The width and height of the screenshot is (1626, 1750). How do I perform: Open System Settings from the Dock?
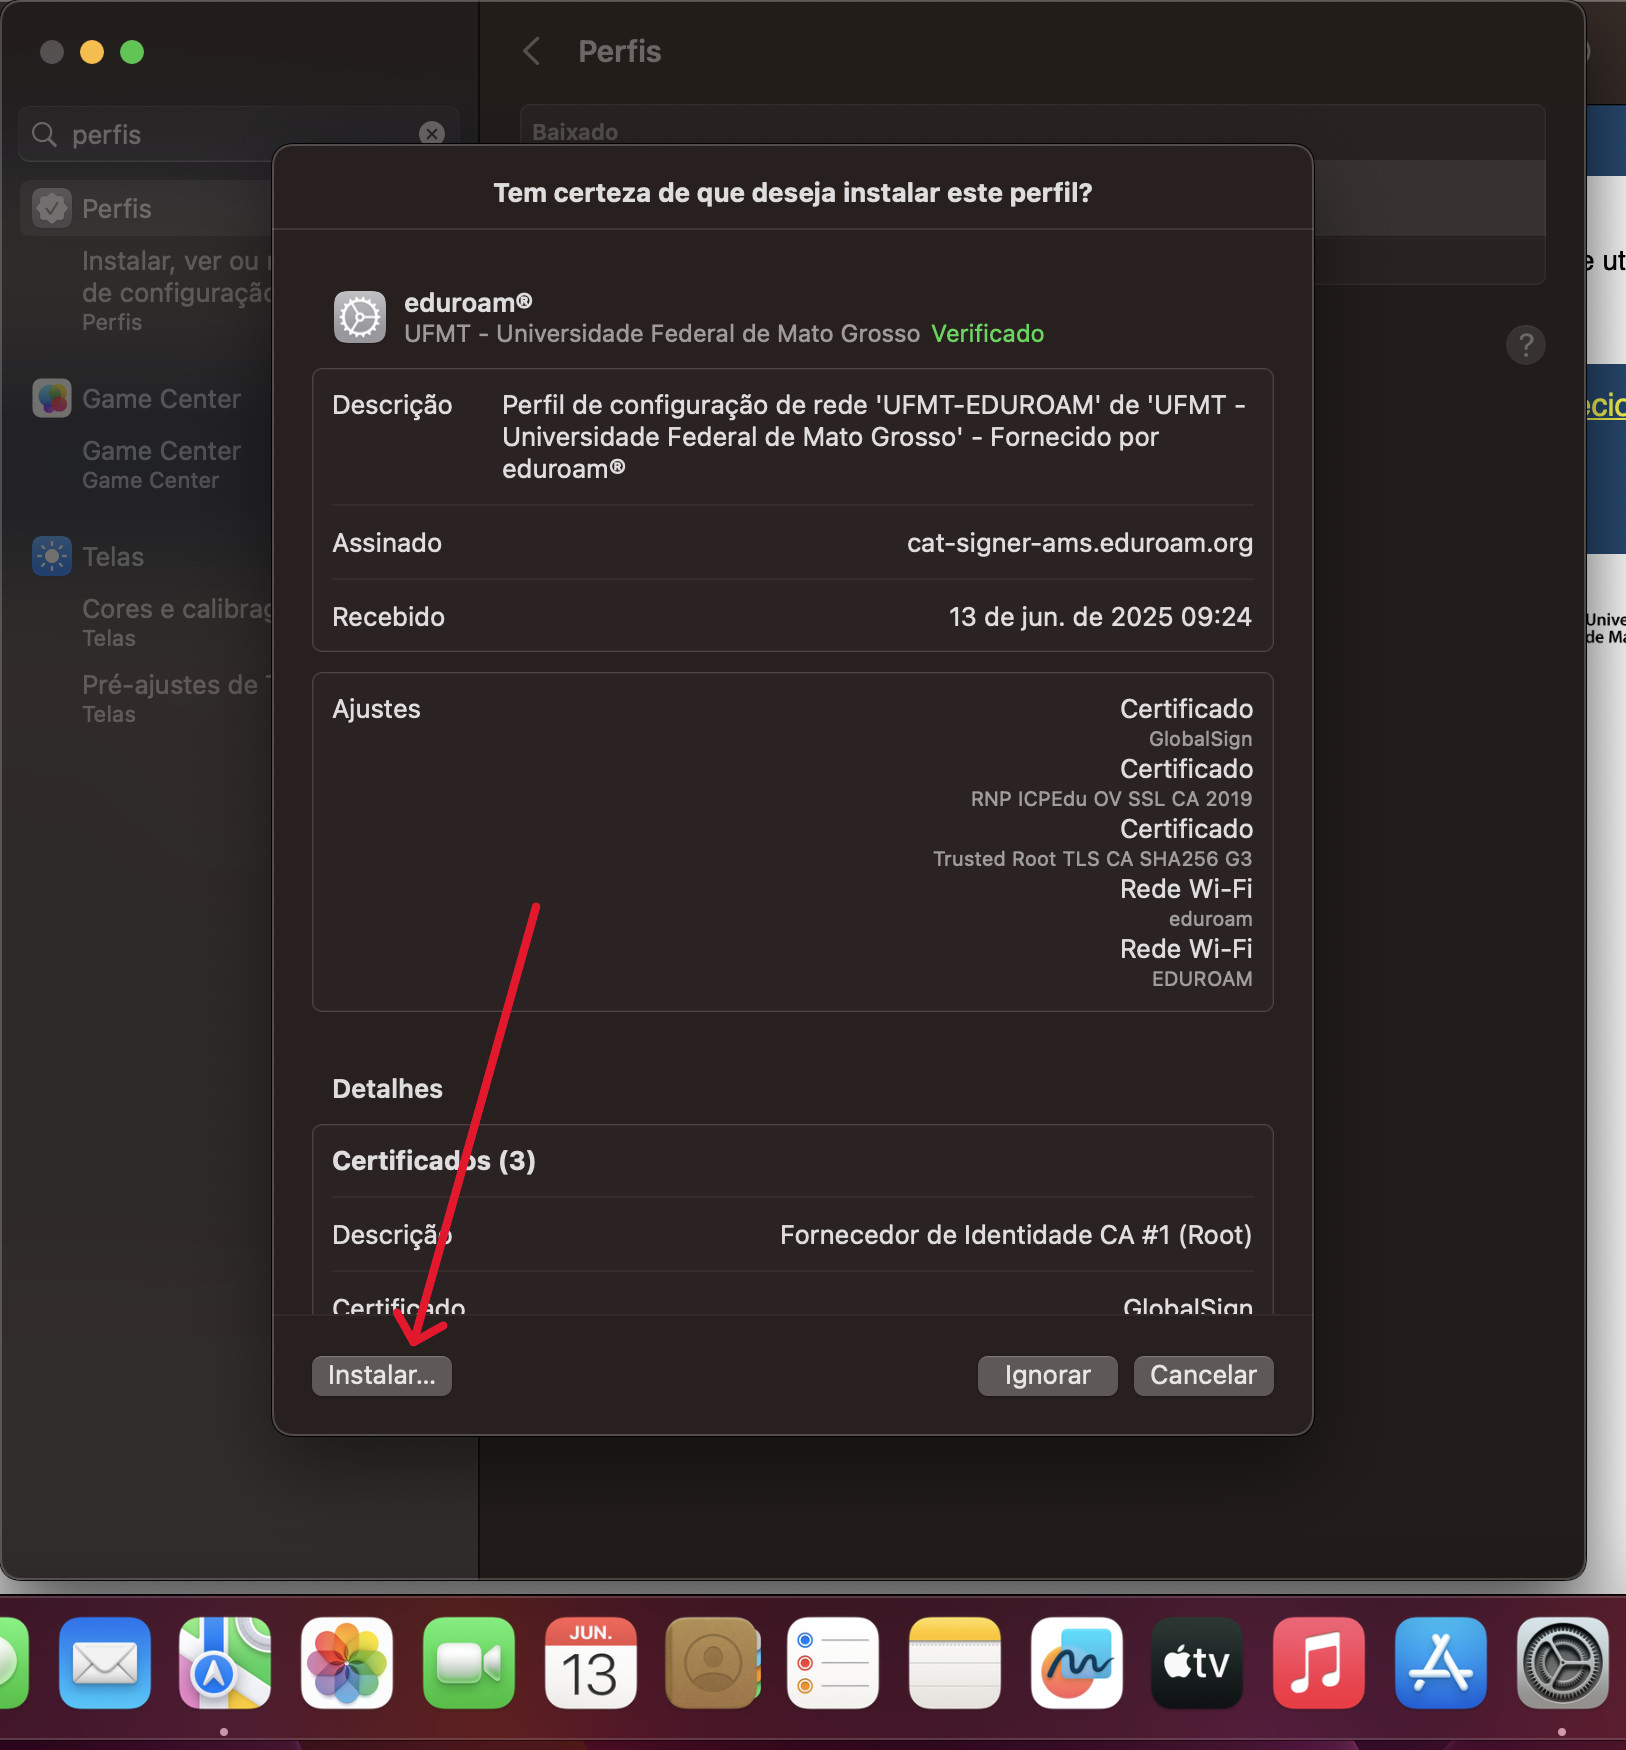click(x=1563, y=1663)
